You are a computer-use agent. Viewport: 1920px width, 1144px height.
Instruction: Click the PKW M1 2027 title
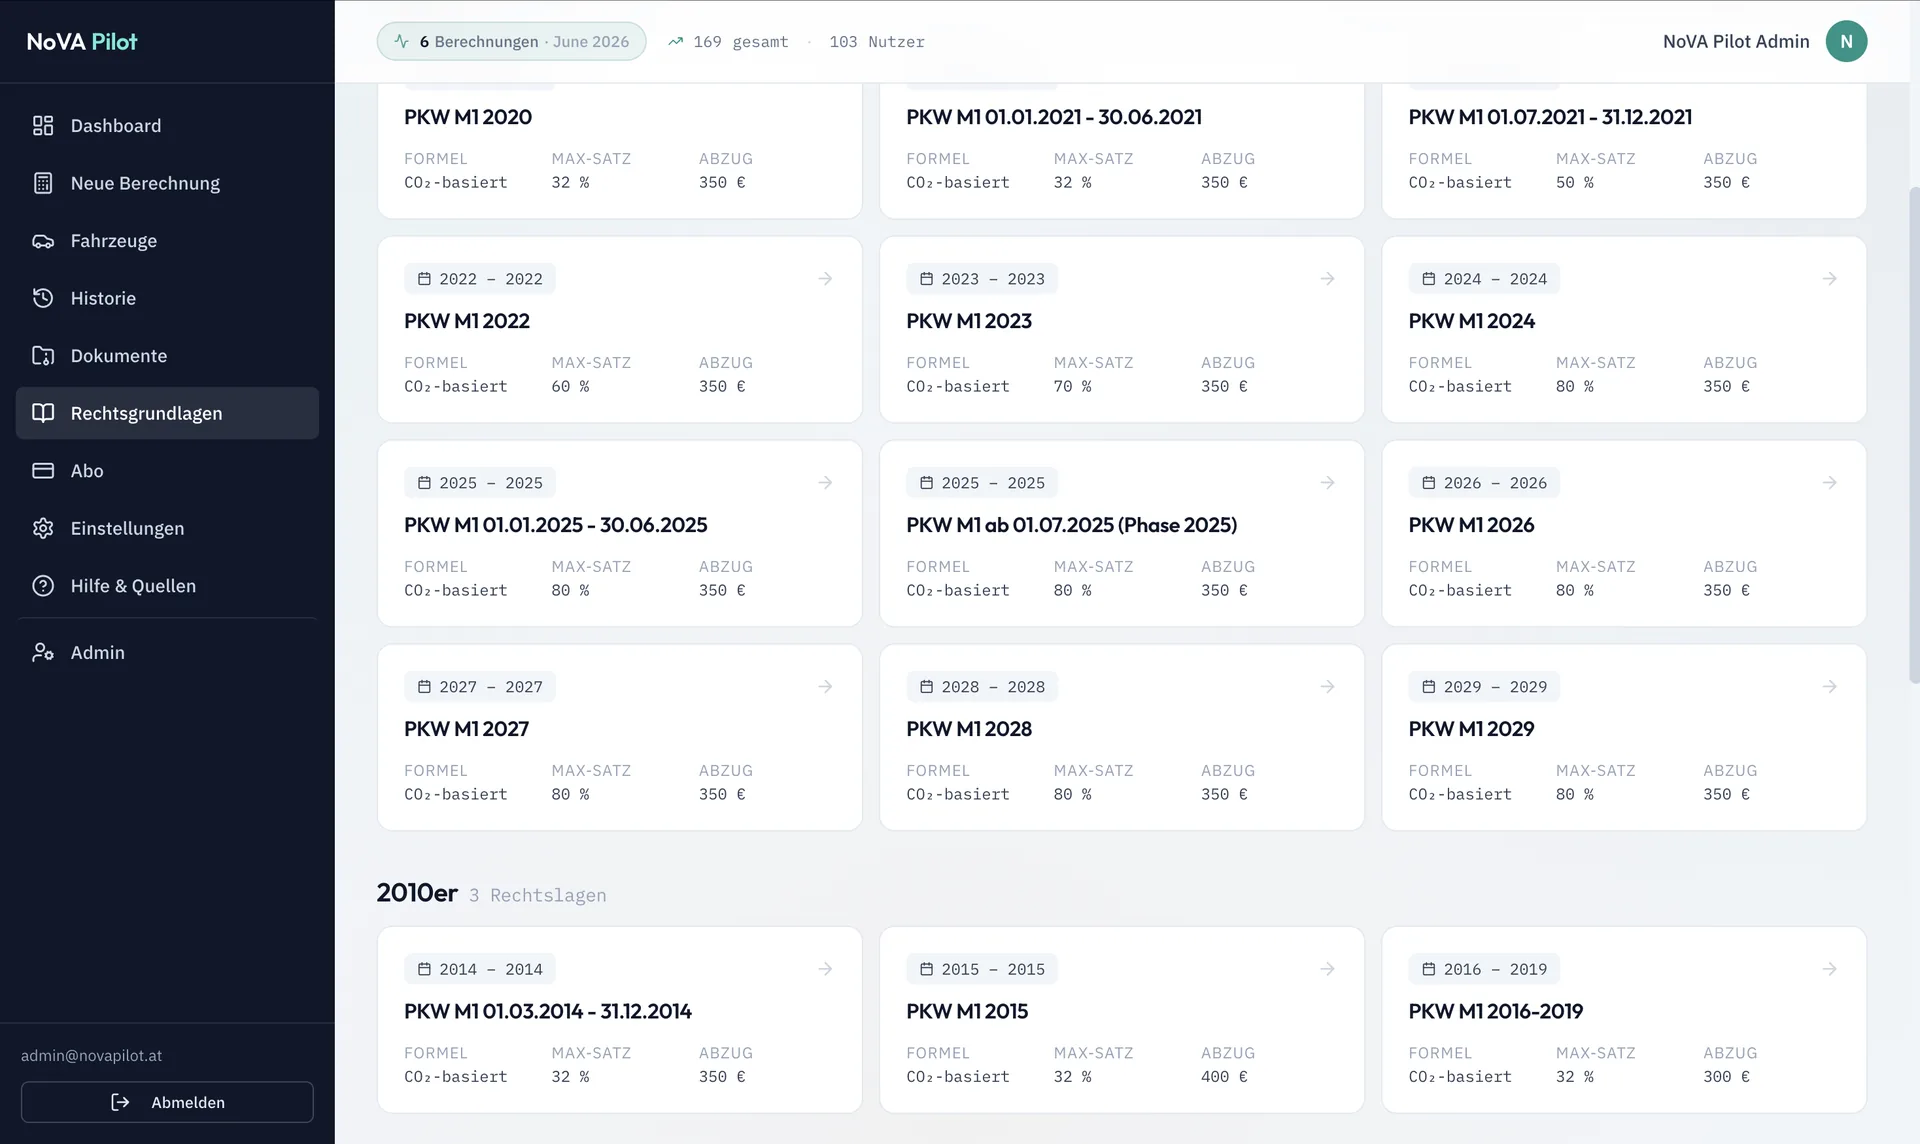pyautogui.click(x=466, y=729)
